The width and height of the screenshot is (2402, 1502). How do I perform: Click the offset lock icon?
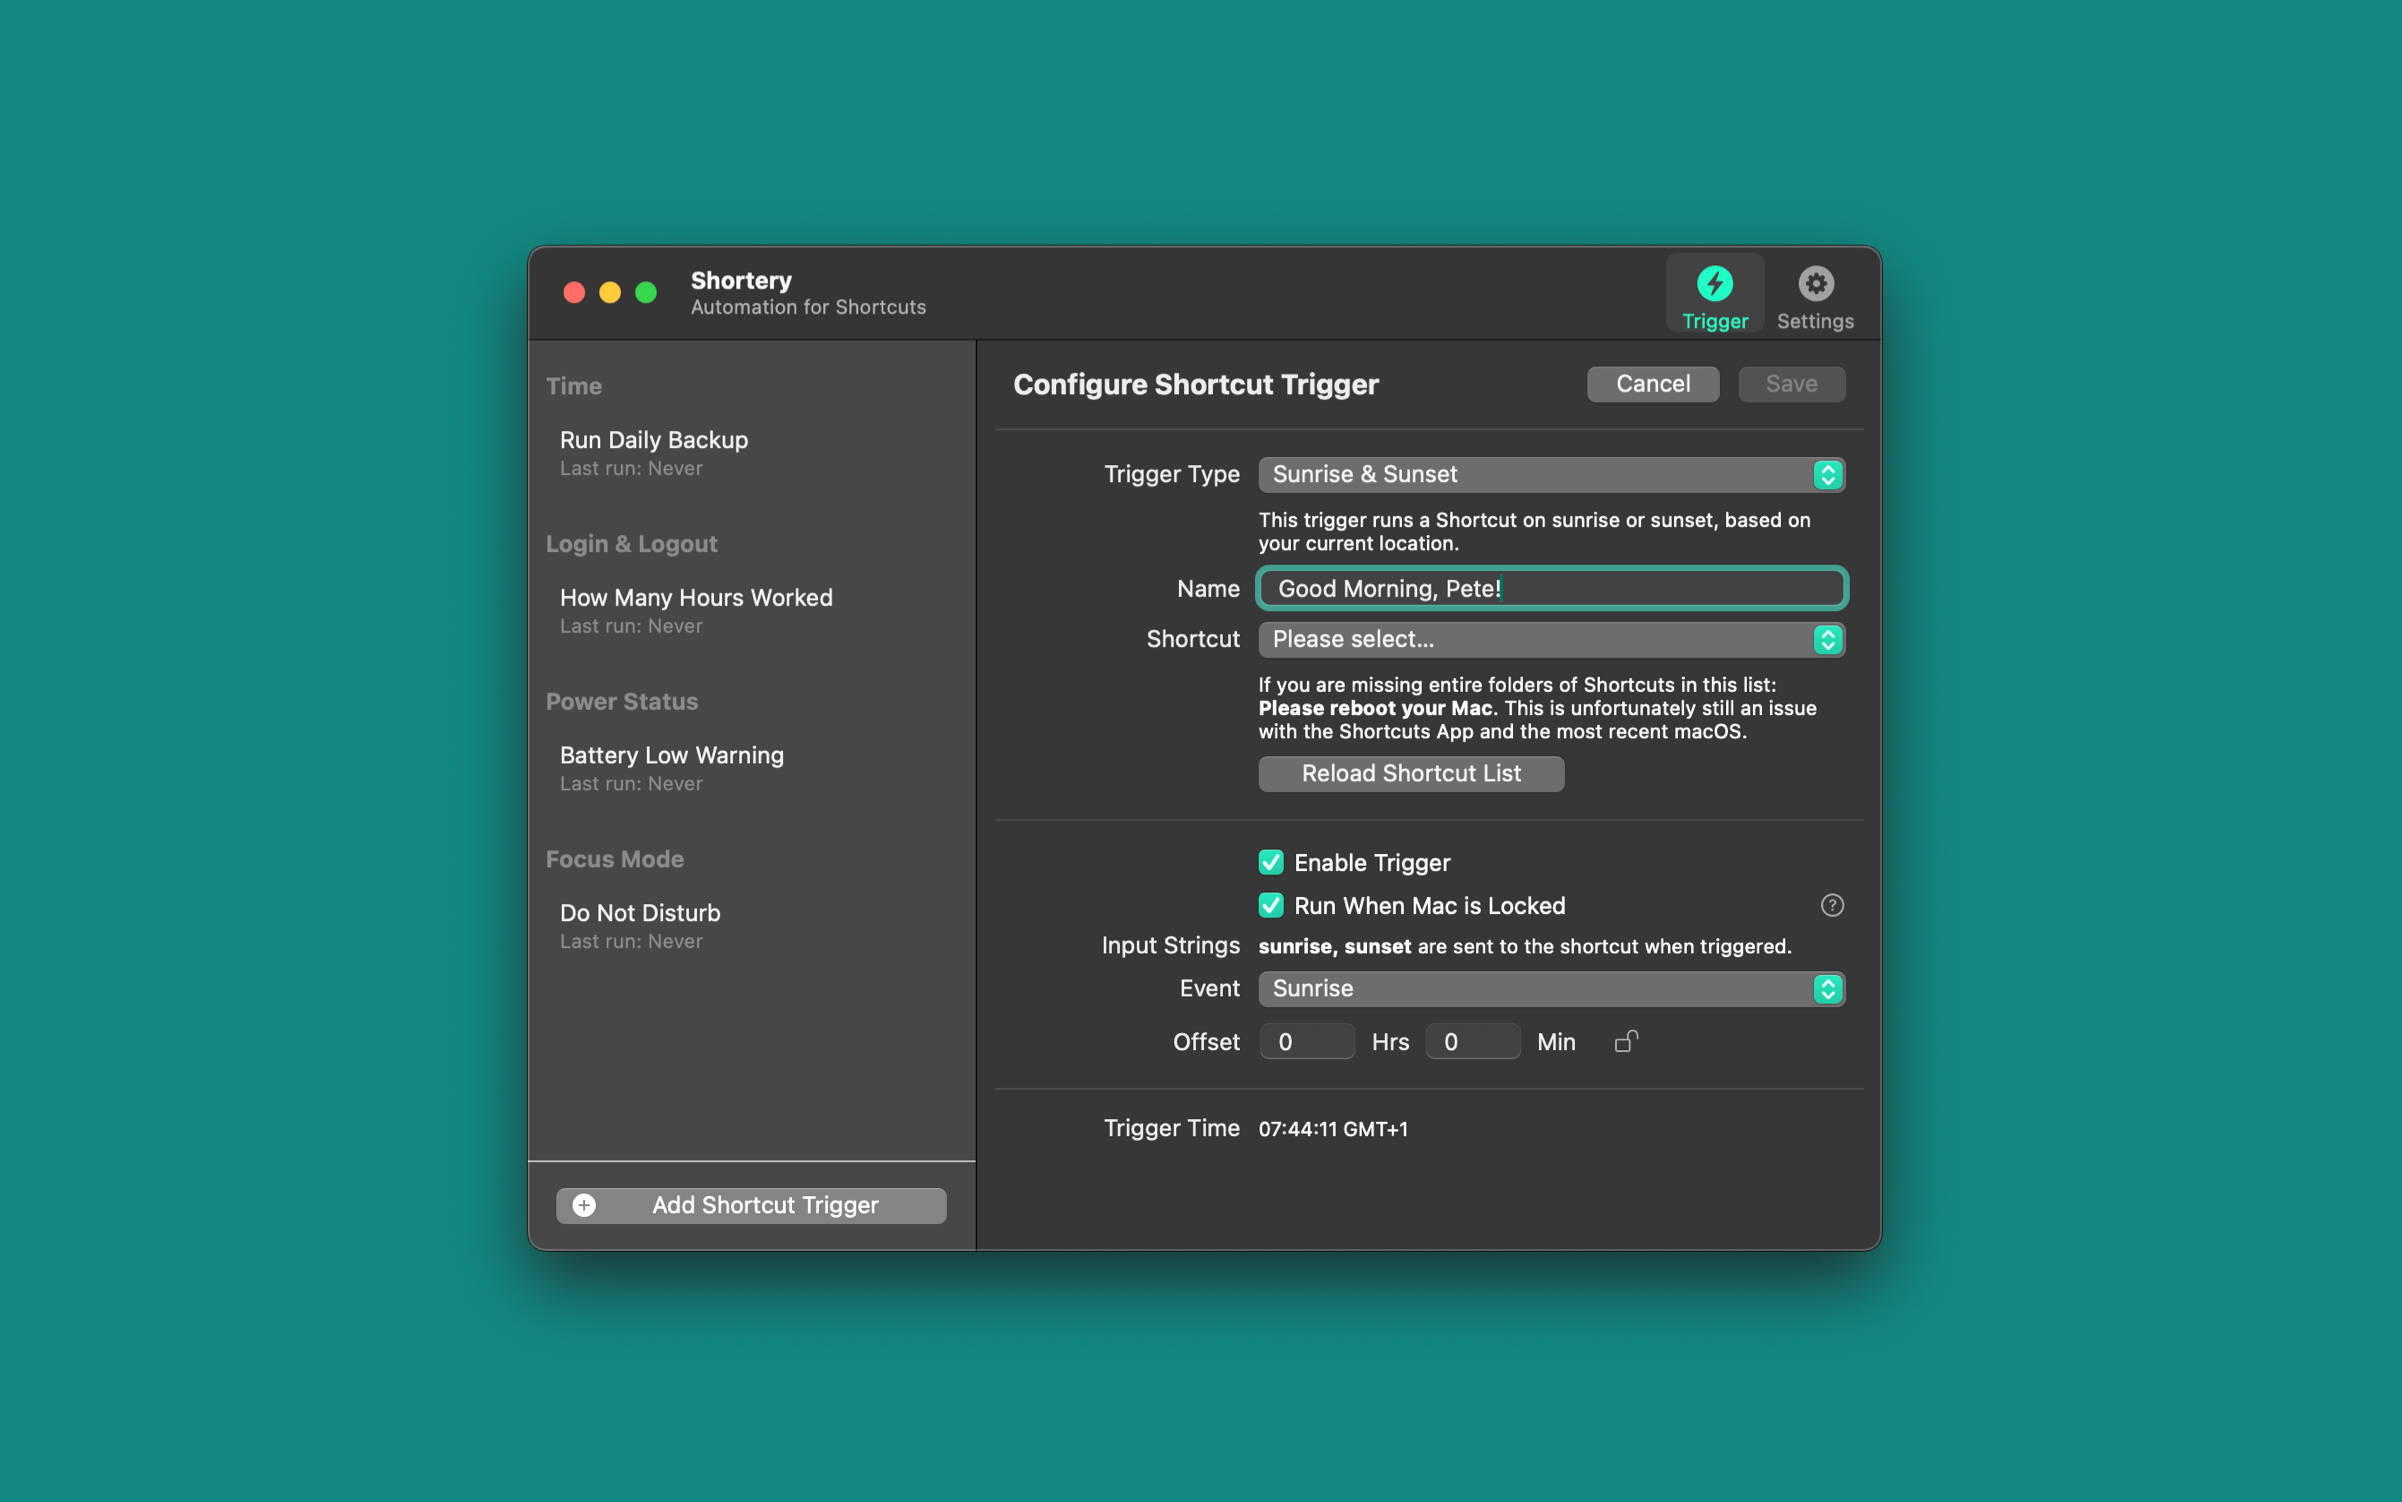[x=1625, y=1042]
